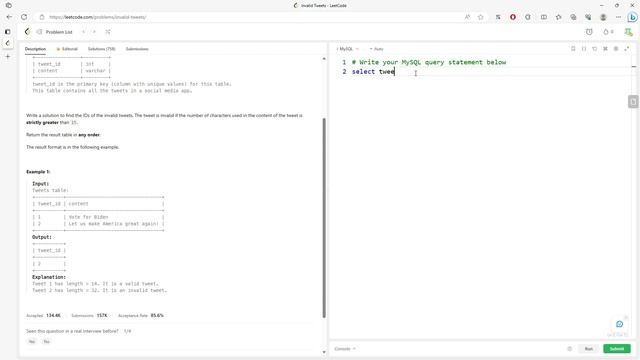640x360 pixels.
Task: Answer No to interview question
Action: [x=47, y=342]
